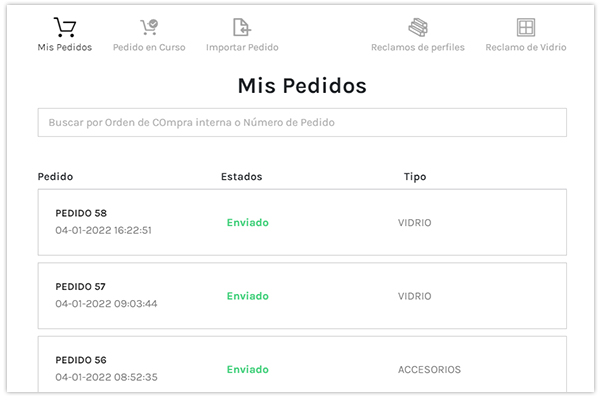Click Enviado status of PEDIDO 57
The image size is (600, 400).
point(247,296)
